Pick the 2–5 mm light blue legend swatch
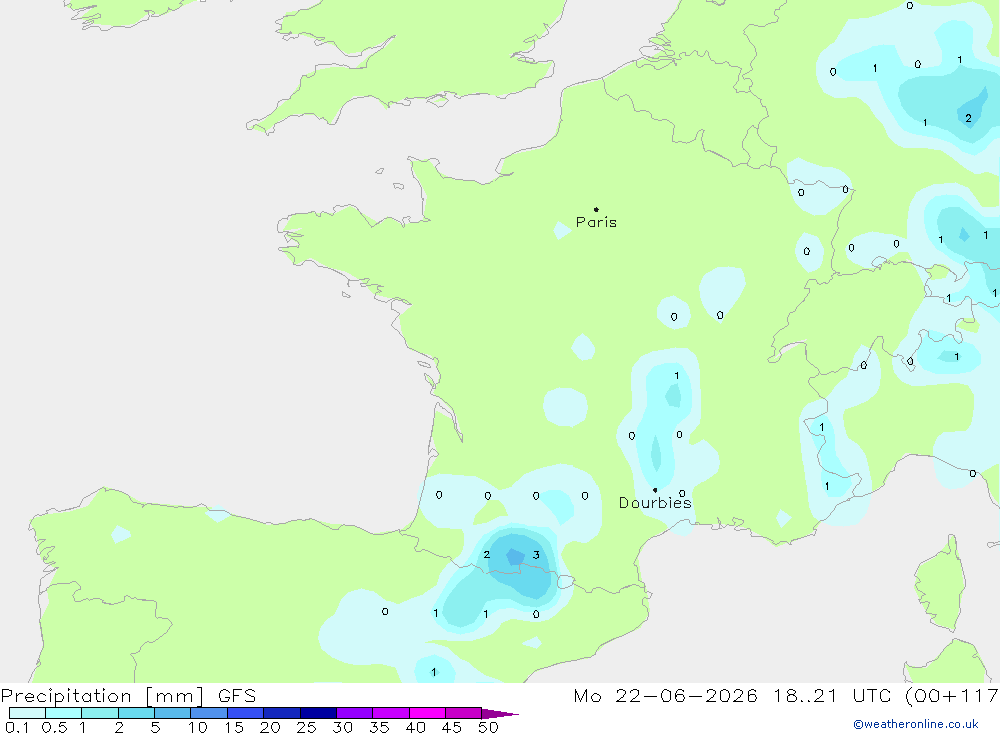Screen dimensions: 1000x733 pyautogui.click(x=136, y=713)
